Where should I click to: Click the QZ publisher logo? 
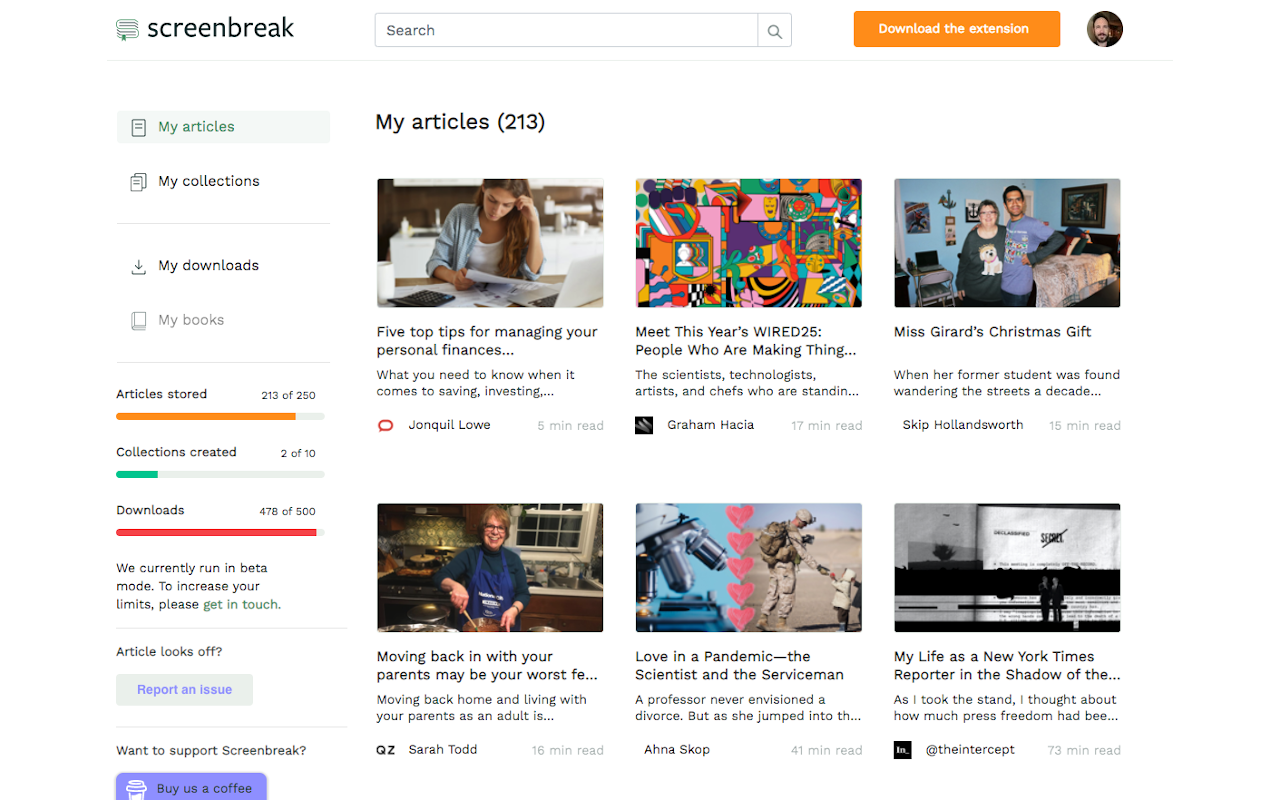[x=385, y=749]
